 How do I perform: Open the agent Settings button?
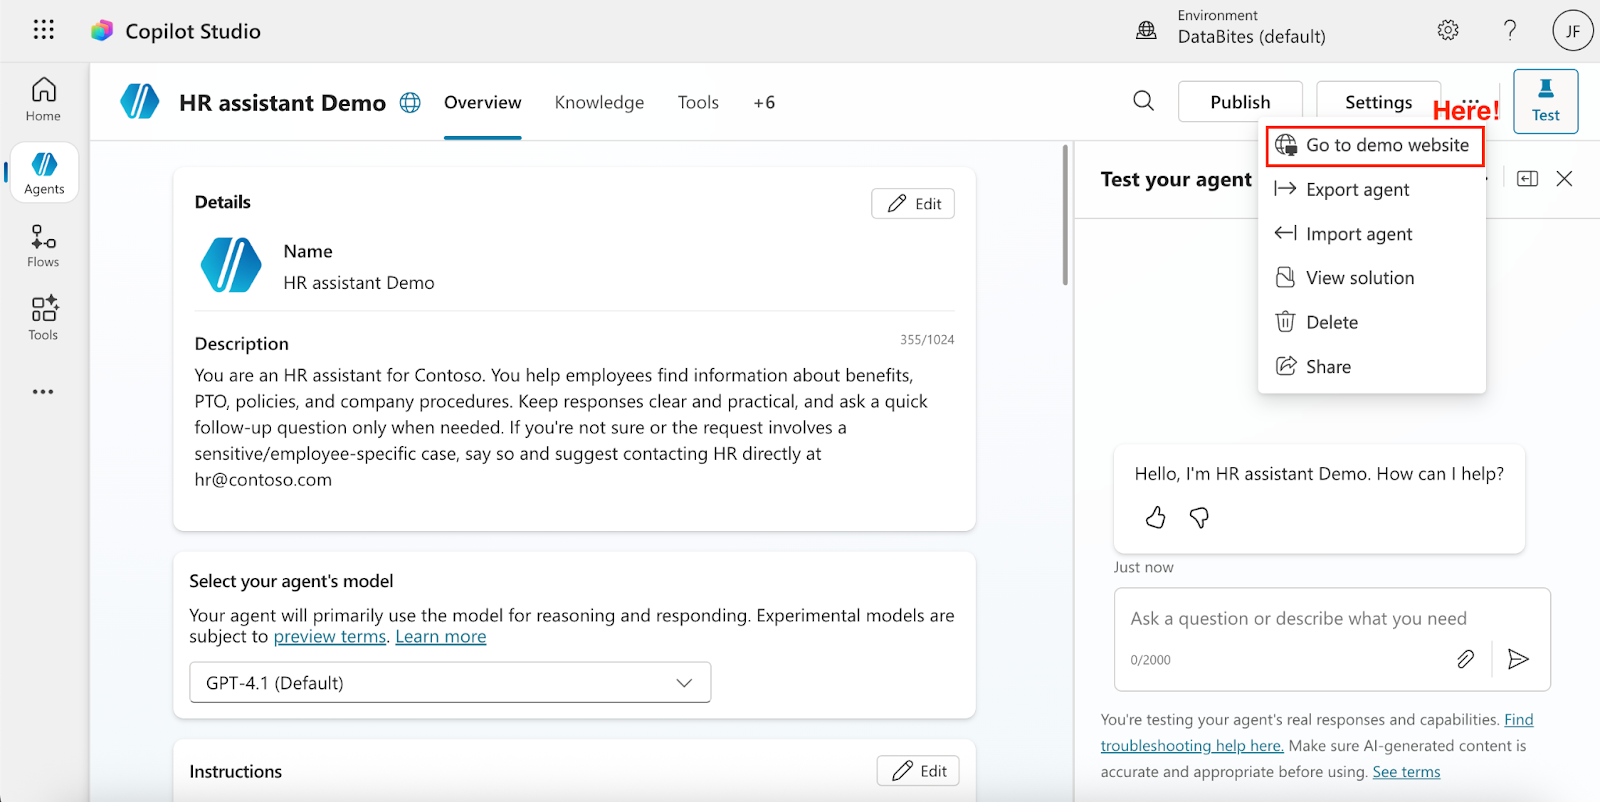[1378, 102]
